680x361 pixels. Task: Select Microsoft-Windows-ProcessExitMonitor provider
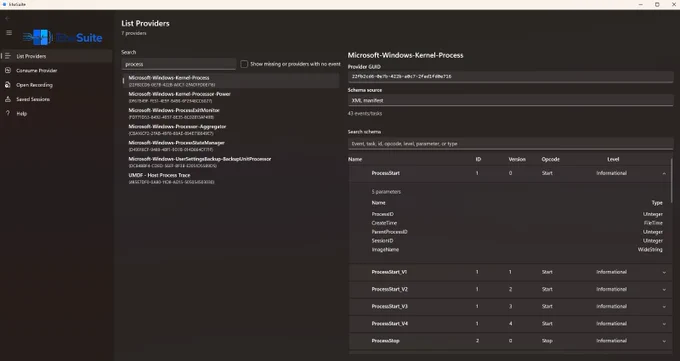pyautogui.click(x=231, y=113)
